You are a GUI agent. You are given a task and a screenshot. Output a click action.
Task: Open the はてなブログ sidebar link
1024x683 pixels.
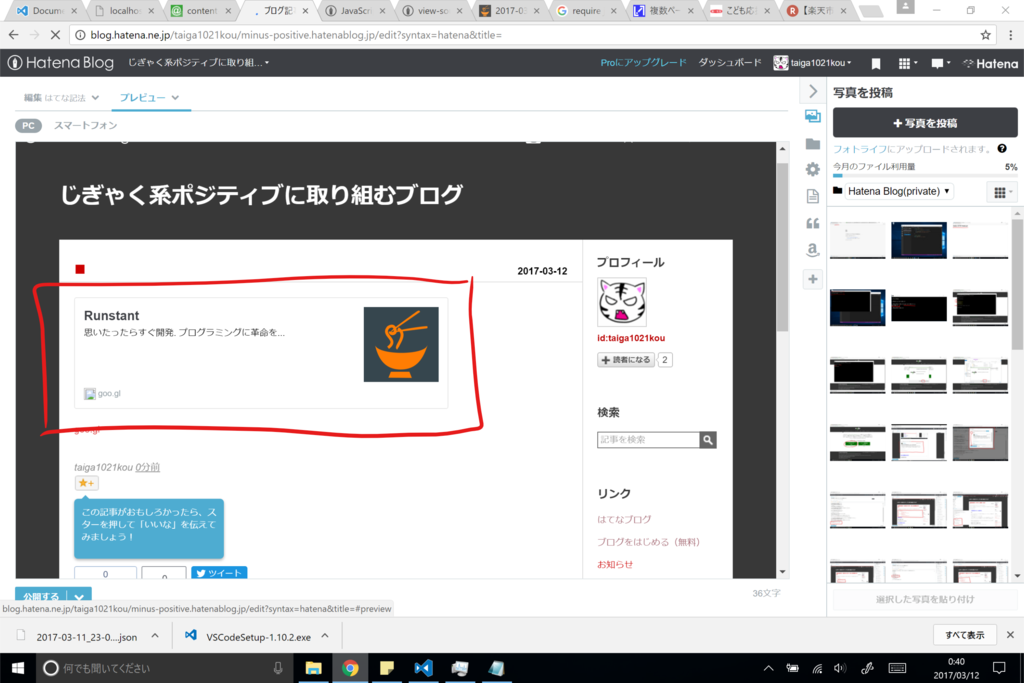tap(624, 519)
